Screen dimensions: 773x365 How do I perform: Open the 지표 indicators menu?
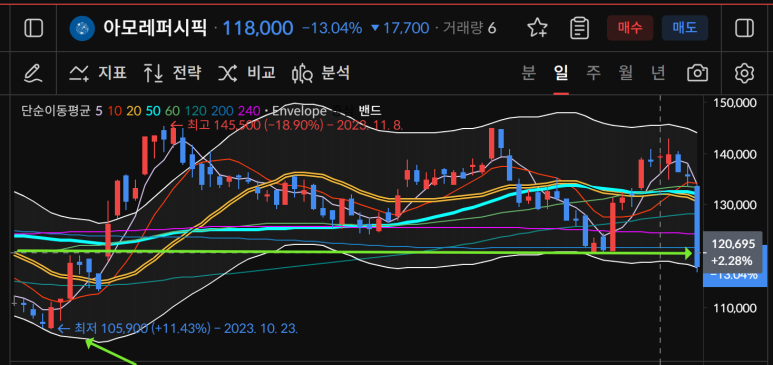click(98, 73)
